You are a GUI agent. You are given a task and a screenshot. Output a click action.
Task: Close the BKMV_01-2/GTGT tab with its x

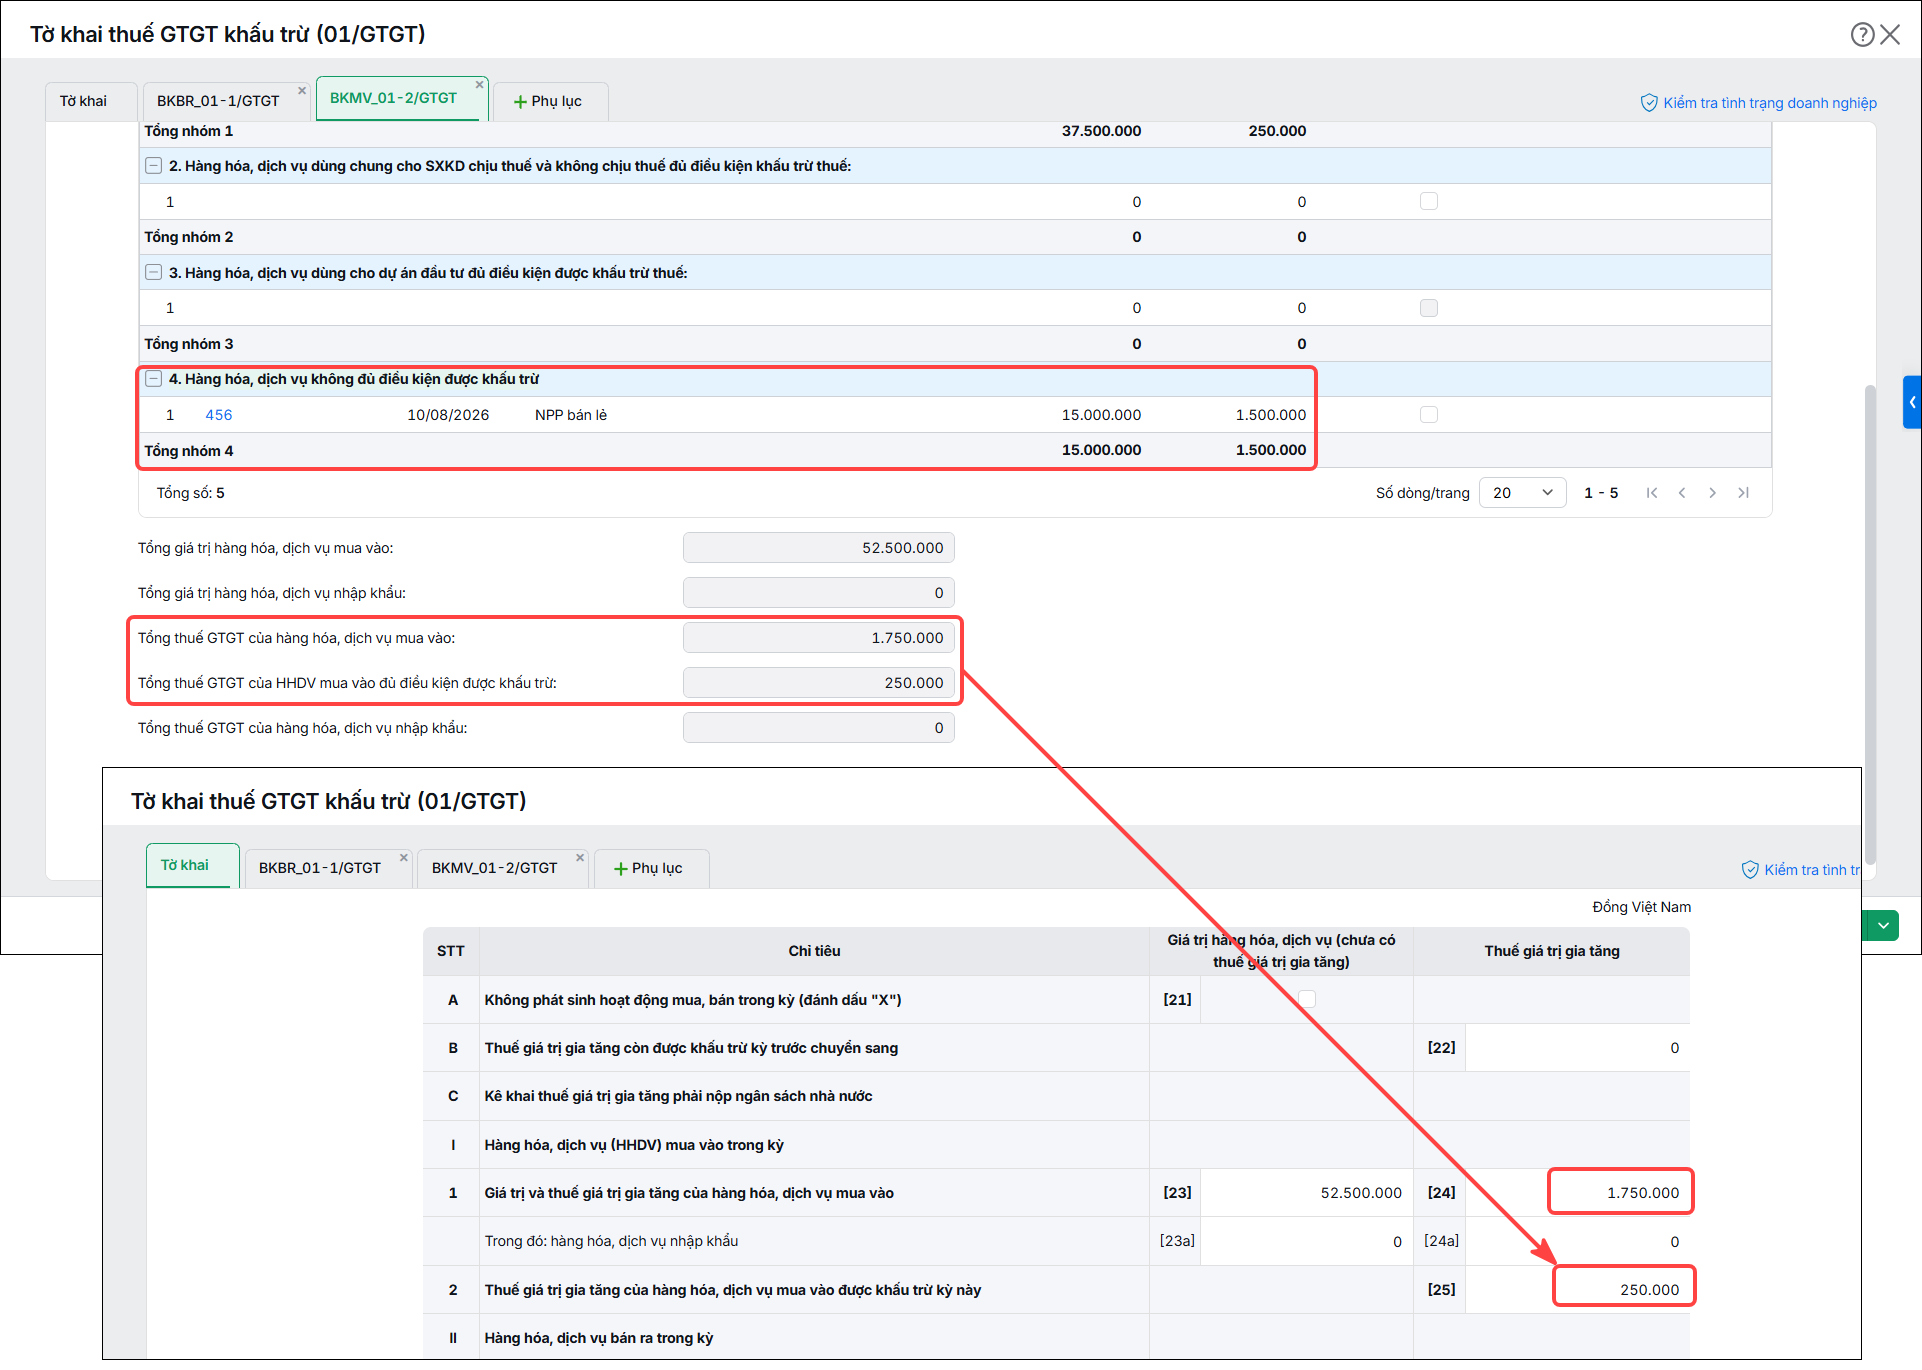click(x=480, y=85)
